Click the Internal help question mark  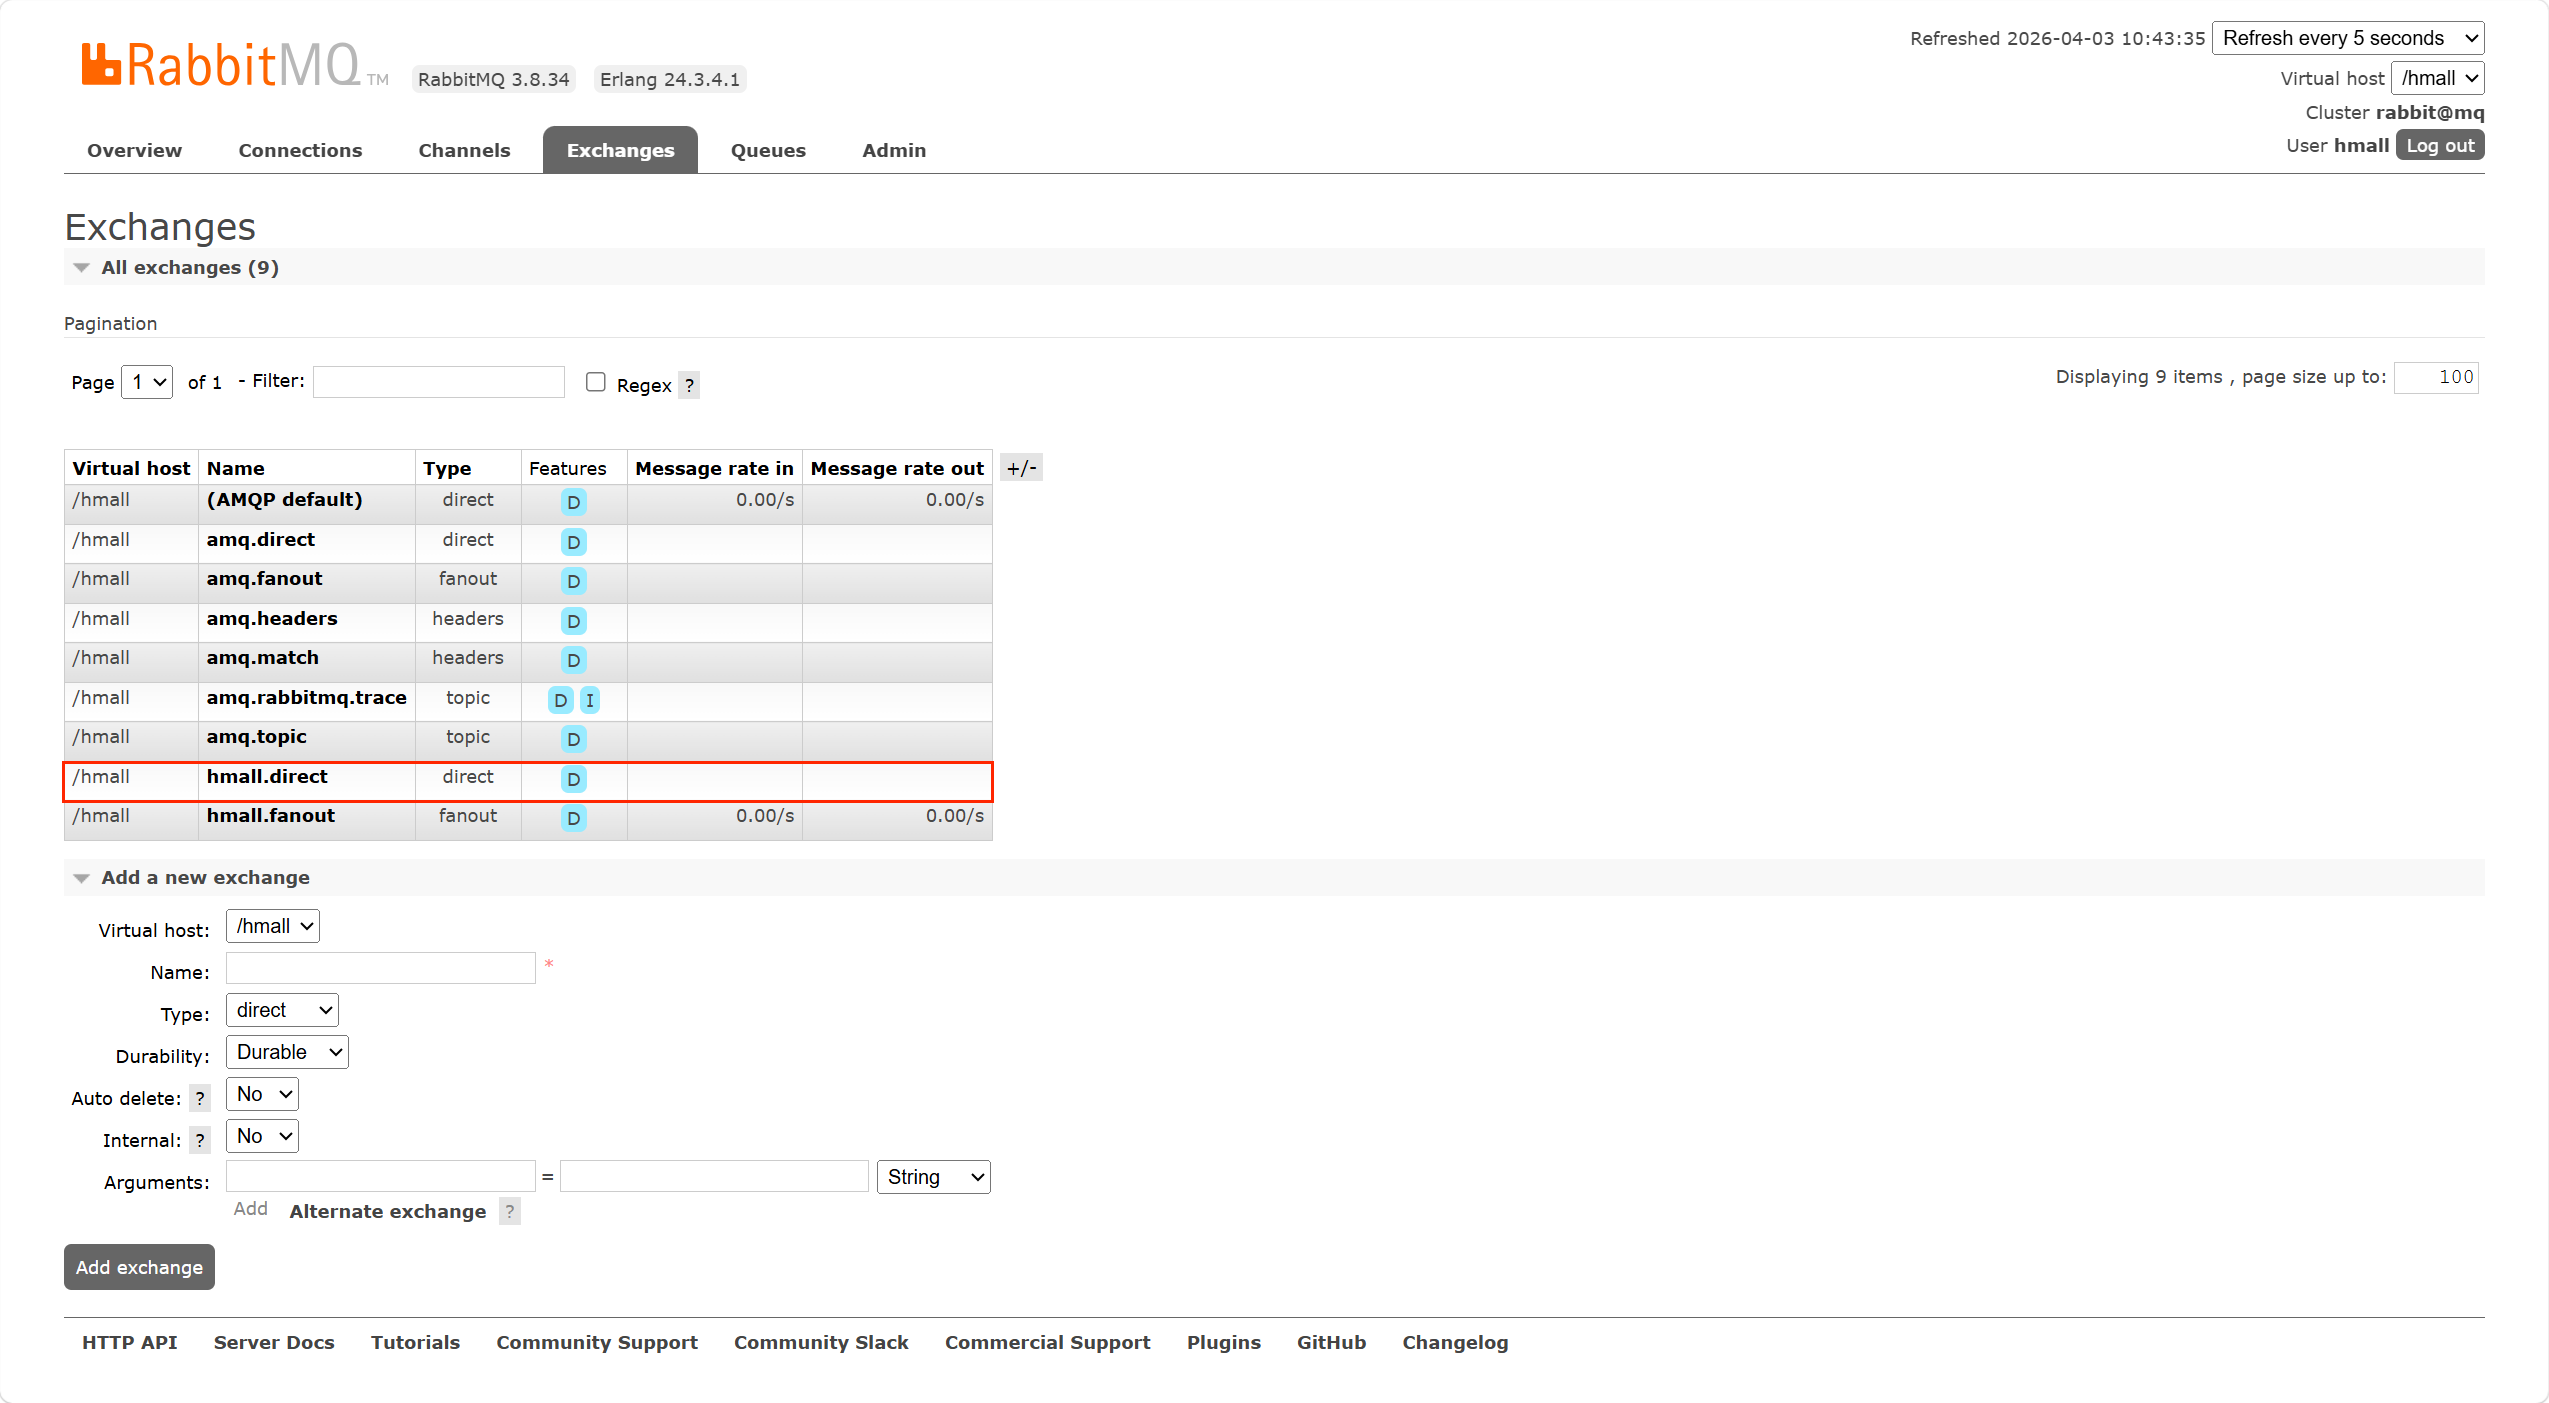(200, 1140)
